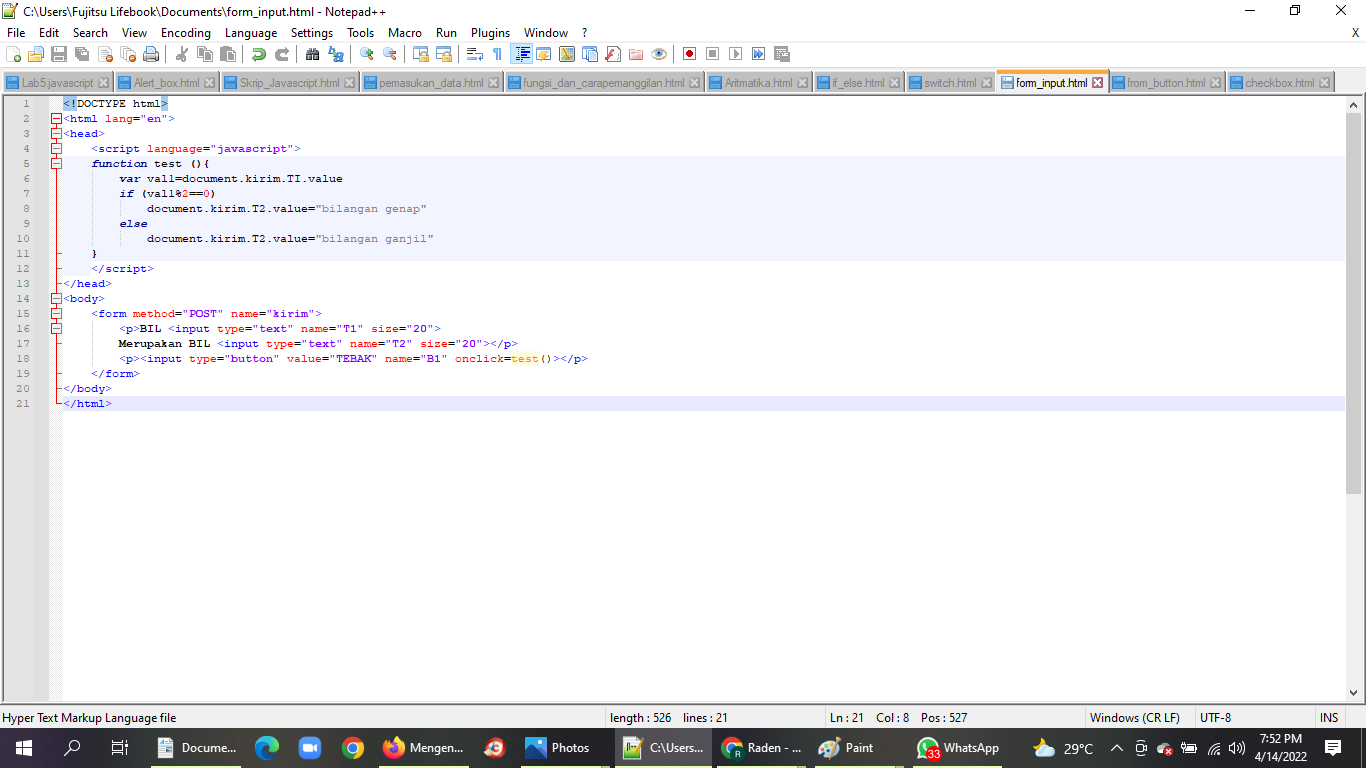This screenshot has height=768, width=1366.
Task: Click the Print icon in toolbar
Action: (x=151, y=54)
